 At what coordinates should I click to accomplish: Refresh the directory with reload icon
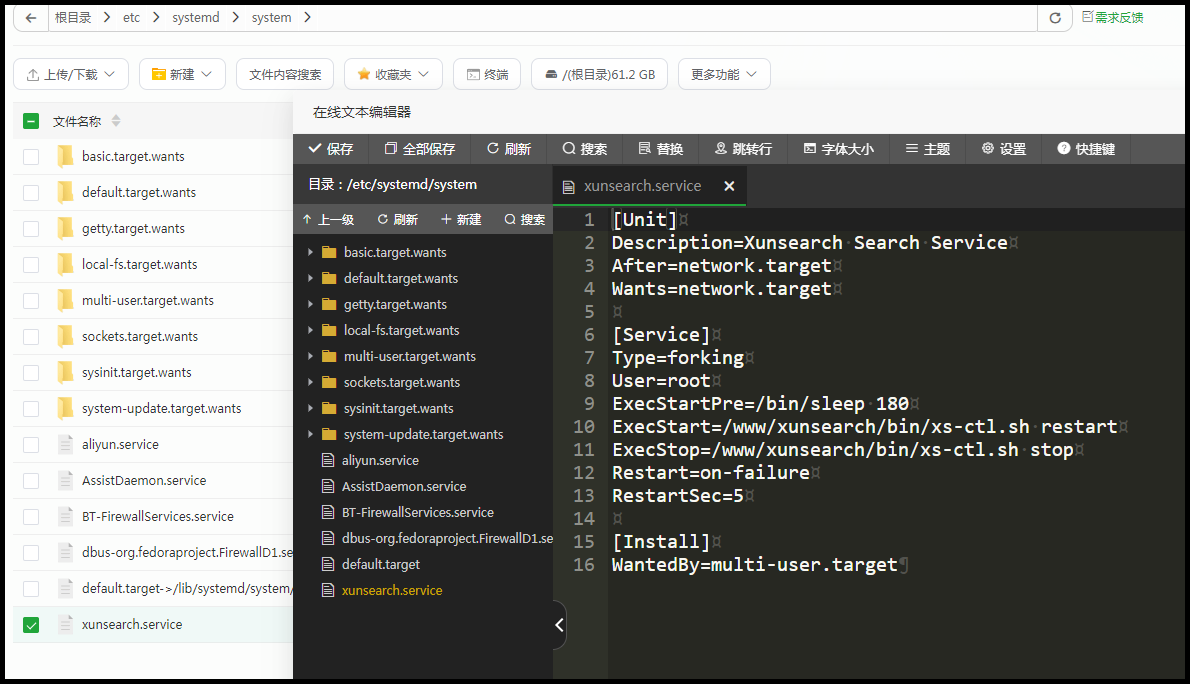(x=1055, y=17)
